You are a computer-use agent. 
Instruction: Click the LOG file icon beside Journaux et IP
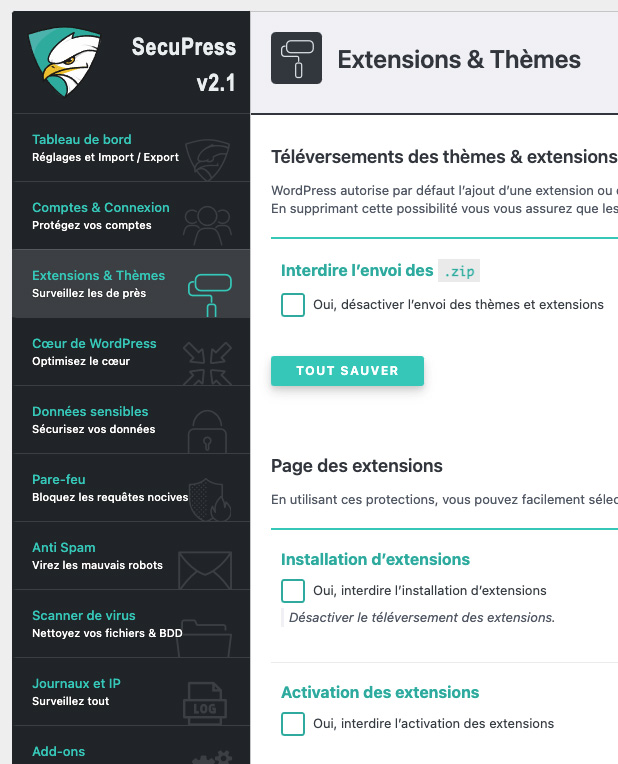206,703
